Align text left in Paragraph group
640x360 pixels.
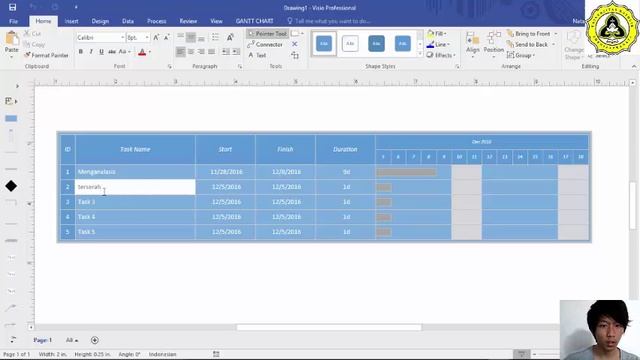coord(180,52)
